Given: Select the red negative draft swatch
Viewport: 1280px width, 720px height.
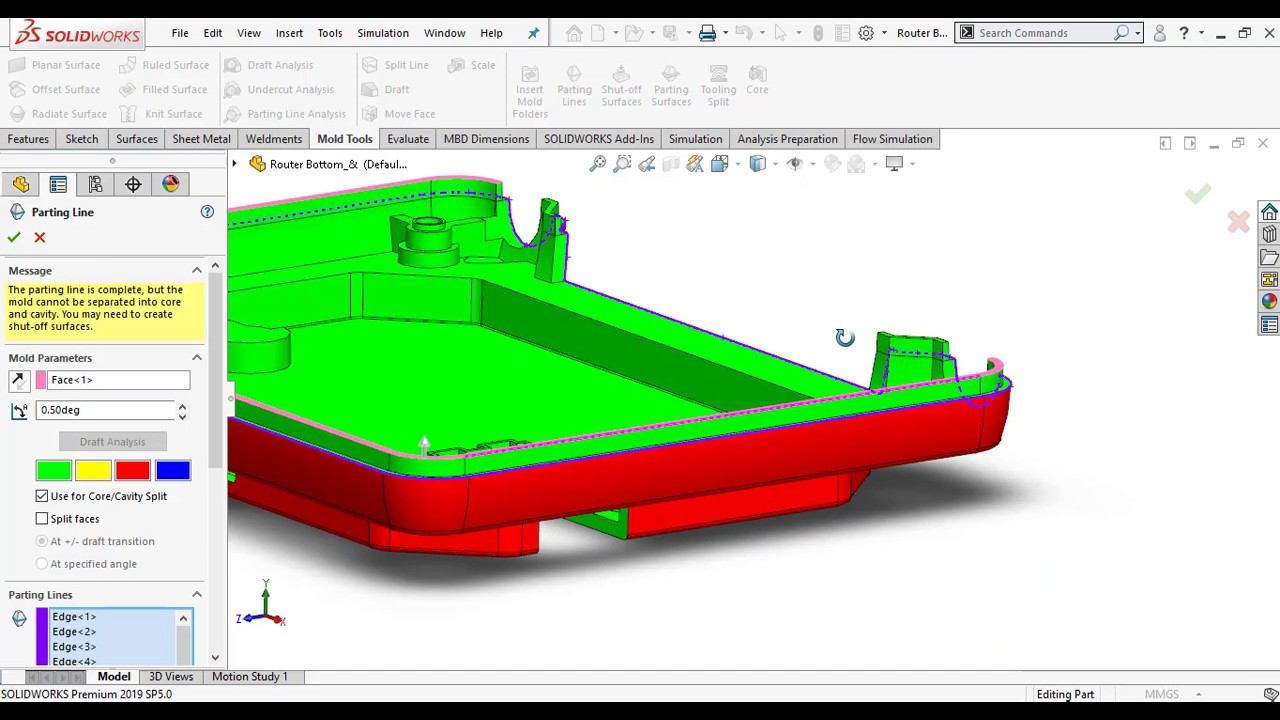Looking at the screenshot, I should coord(132,470).
